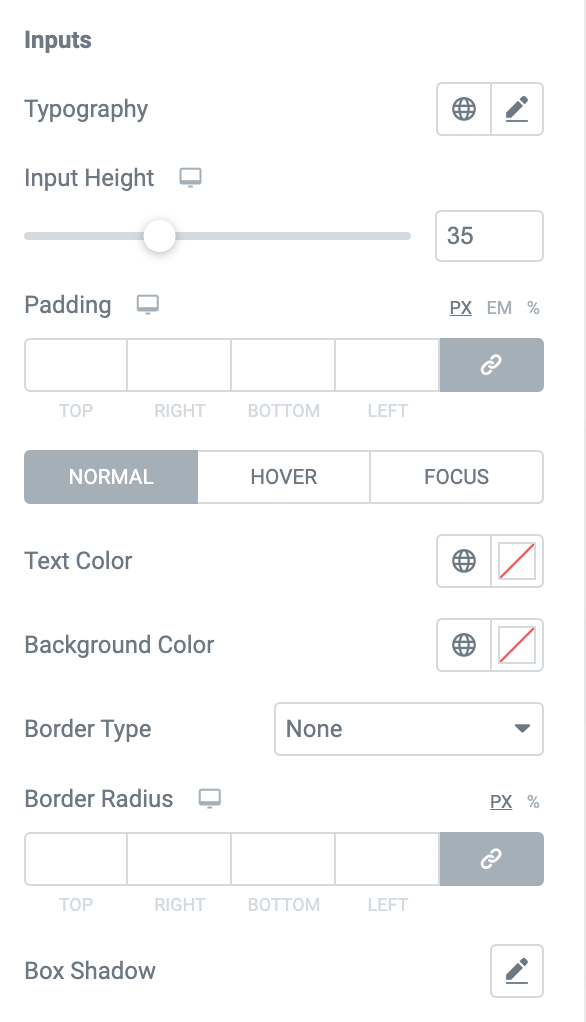Click the Border Radius responsive desktop icon
The image size is (586, 1022).
(x=208, y=798)
